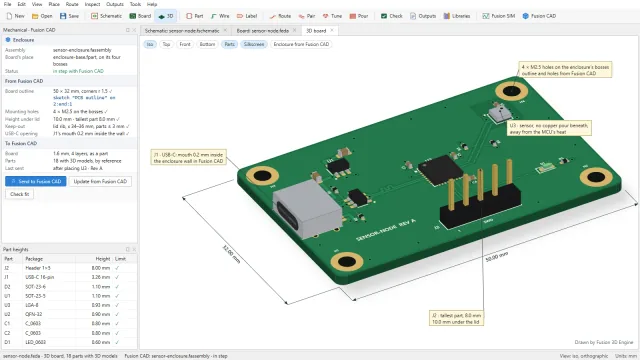The image size is (640, 360).
Task: Switch to Board: sensor-node tab
Action: (262, 31)
